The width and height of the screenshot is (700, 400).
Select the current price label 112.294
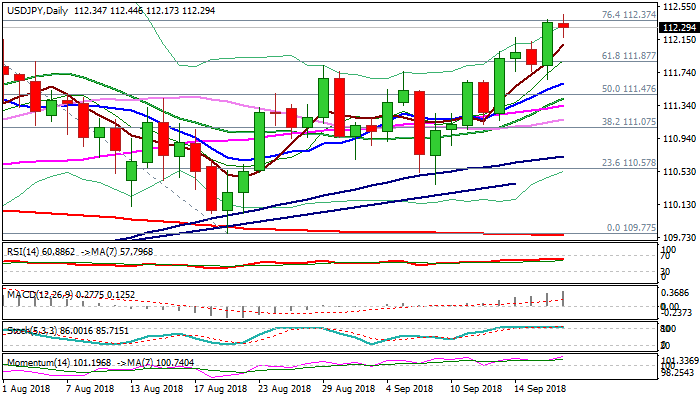tap(678, 27)
